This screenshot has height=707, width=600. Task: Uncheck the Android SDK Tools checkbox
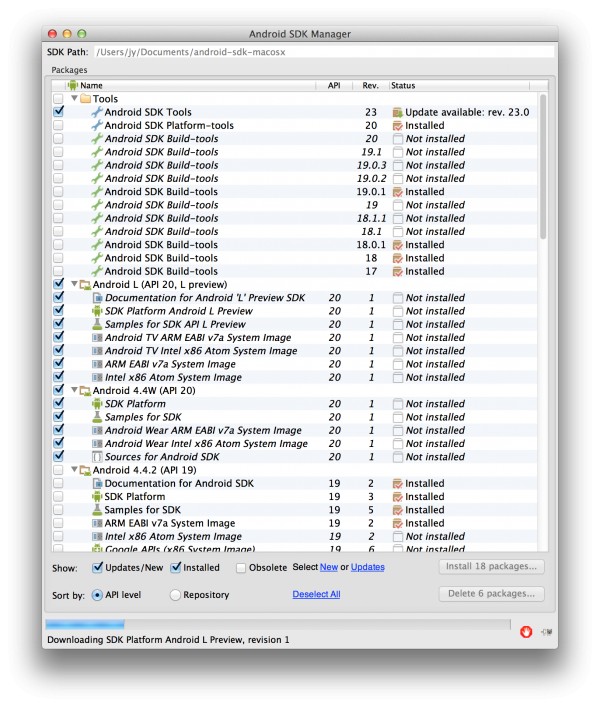click(58, 111)
